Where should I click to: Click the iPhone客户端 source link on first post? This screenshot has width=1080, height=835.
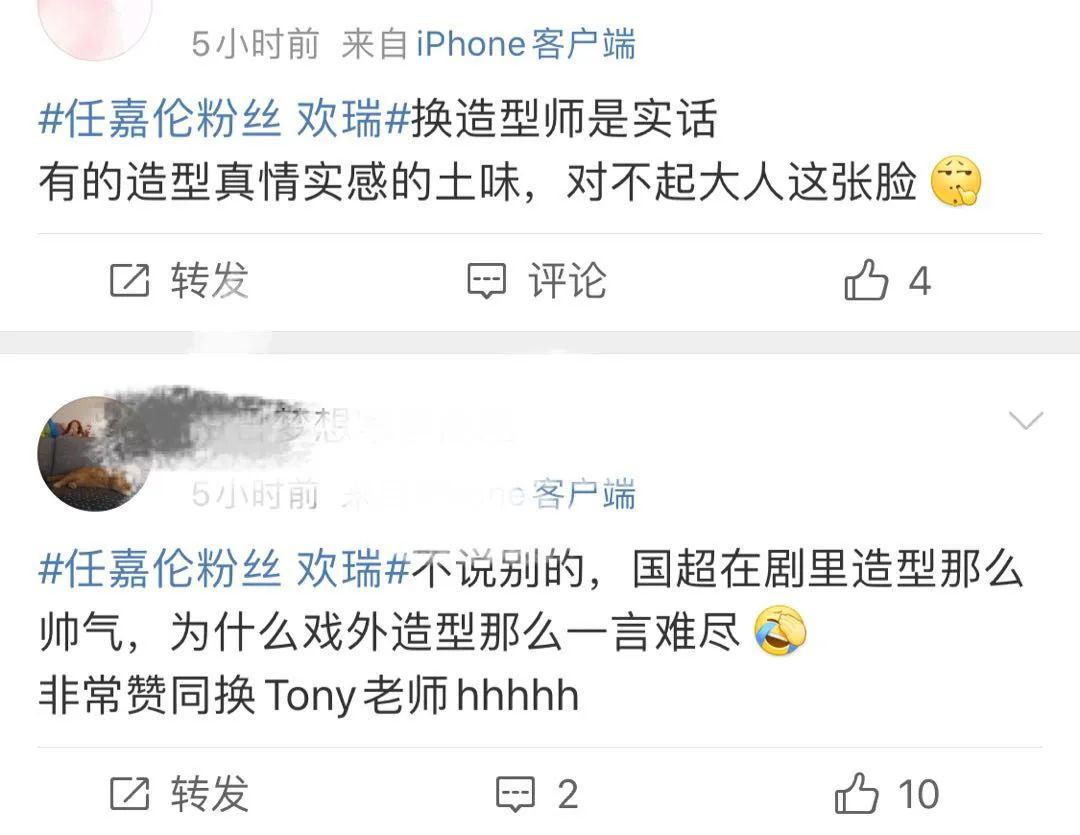coord(526,44)
